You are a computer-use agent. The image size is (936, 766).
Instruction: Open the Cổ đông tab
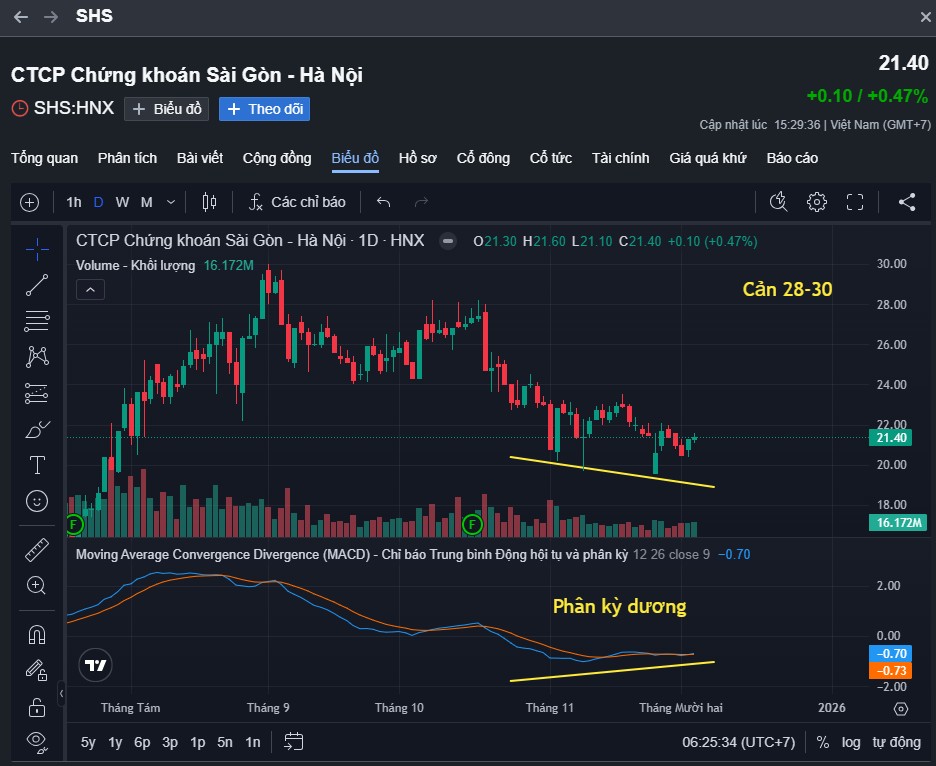[x=484, y=158]
